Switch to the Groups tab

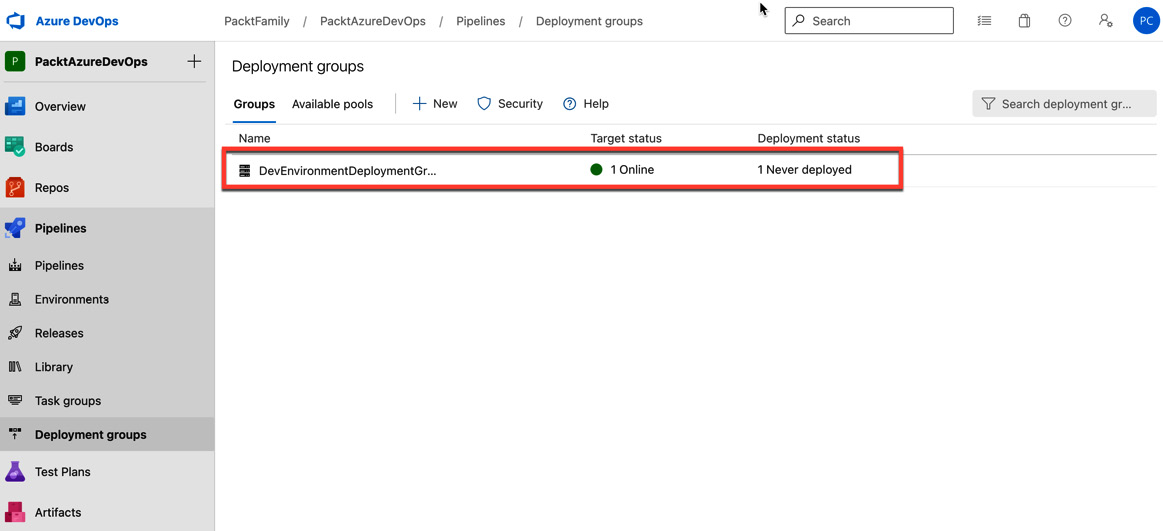click(254, 104)
